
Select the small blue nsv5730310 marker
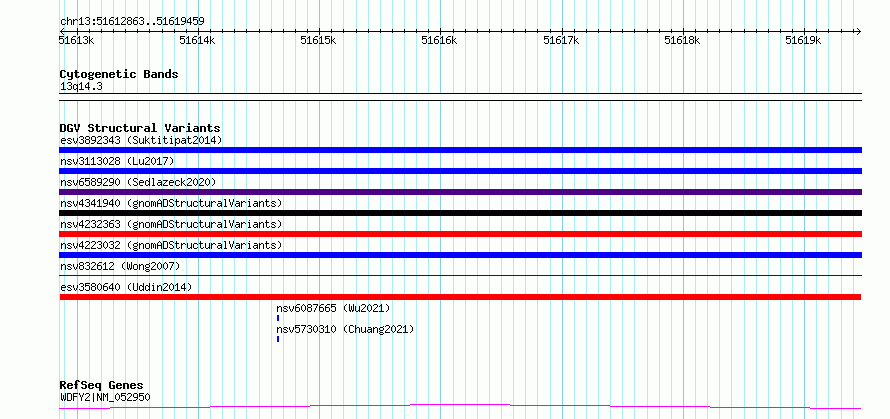pyautogui.click(x=278, y=339)
